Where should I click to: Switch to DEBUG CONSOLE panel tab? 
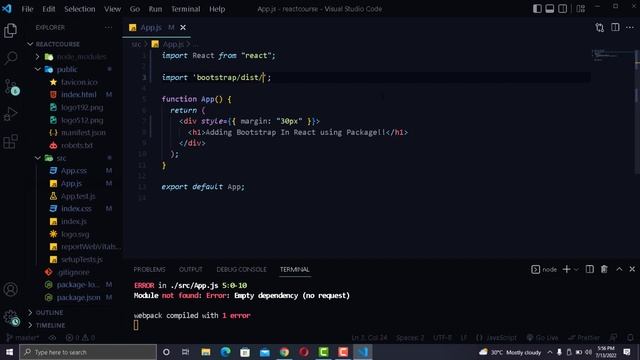pos(241,269)
